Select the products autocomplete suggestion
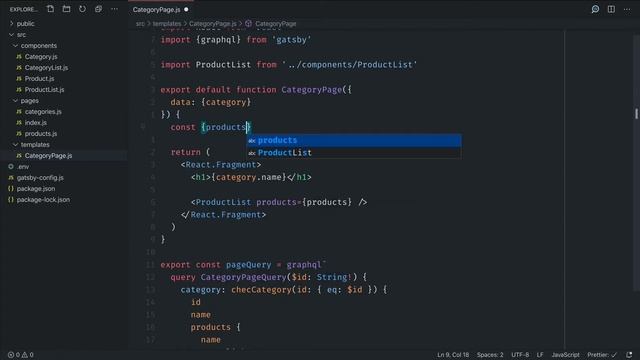The image size is (640, 360). coord(354,140)
